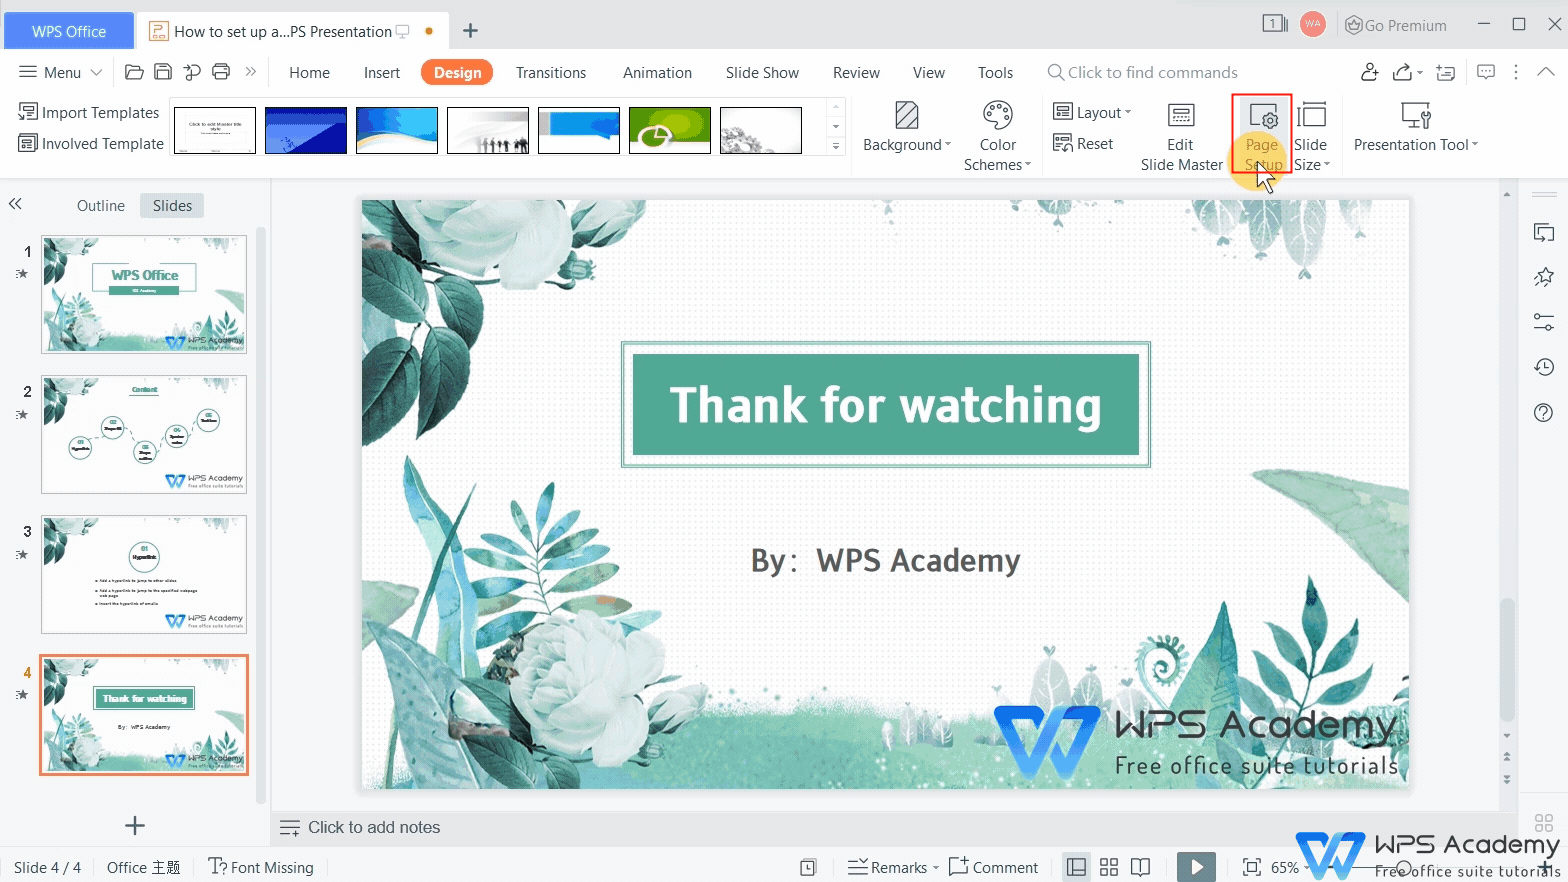
Task: Click the Reset icon button
Action: pyautogui.click(x=1083, y=144)
